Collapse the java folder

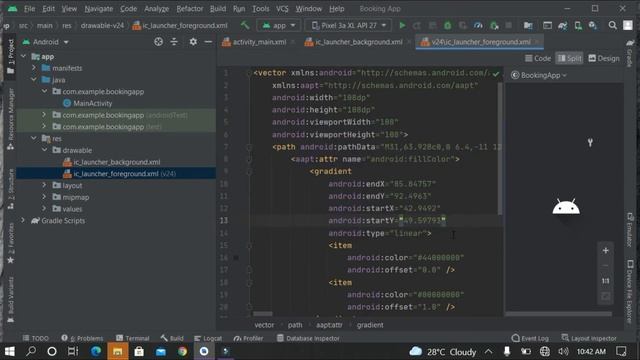click(x=34, y=80)
